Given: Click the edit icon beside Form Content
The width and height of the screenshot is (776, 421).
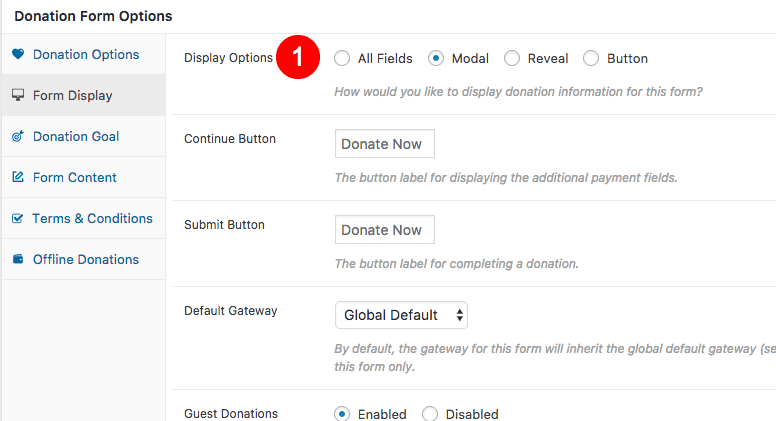Looking at the screenshot, I should [x=18, y=177].
